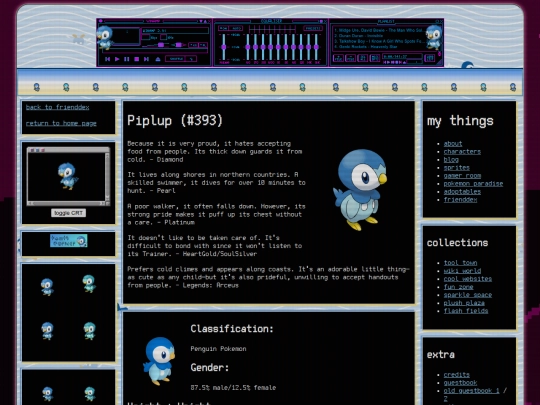Open the playlist LIST options button
The height and width of the screenshot is (405, 540).
[429, 58]
